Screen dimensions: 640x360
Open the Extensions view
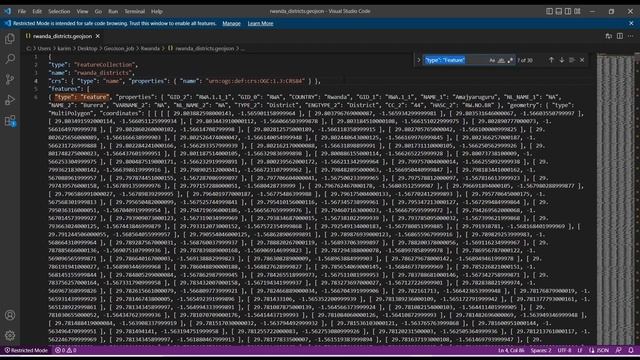point(10,121)
